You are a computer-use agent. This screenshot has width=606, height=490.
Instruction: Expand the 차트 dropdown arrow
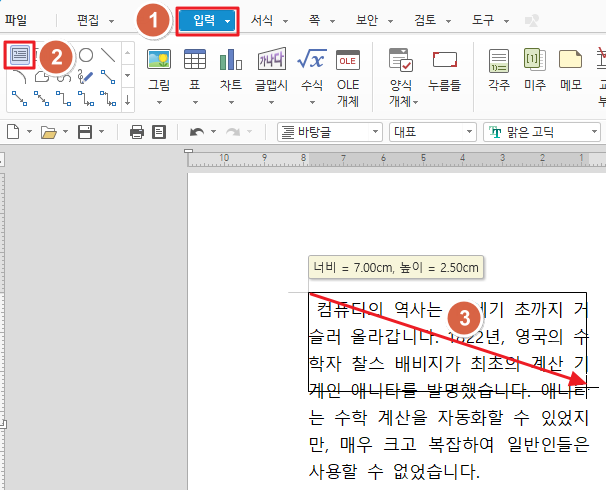pyautogui.click(x=231, y=103)
